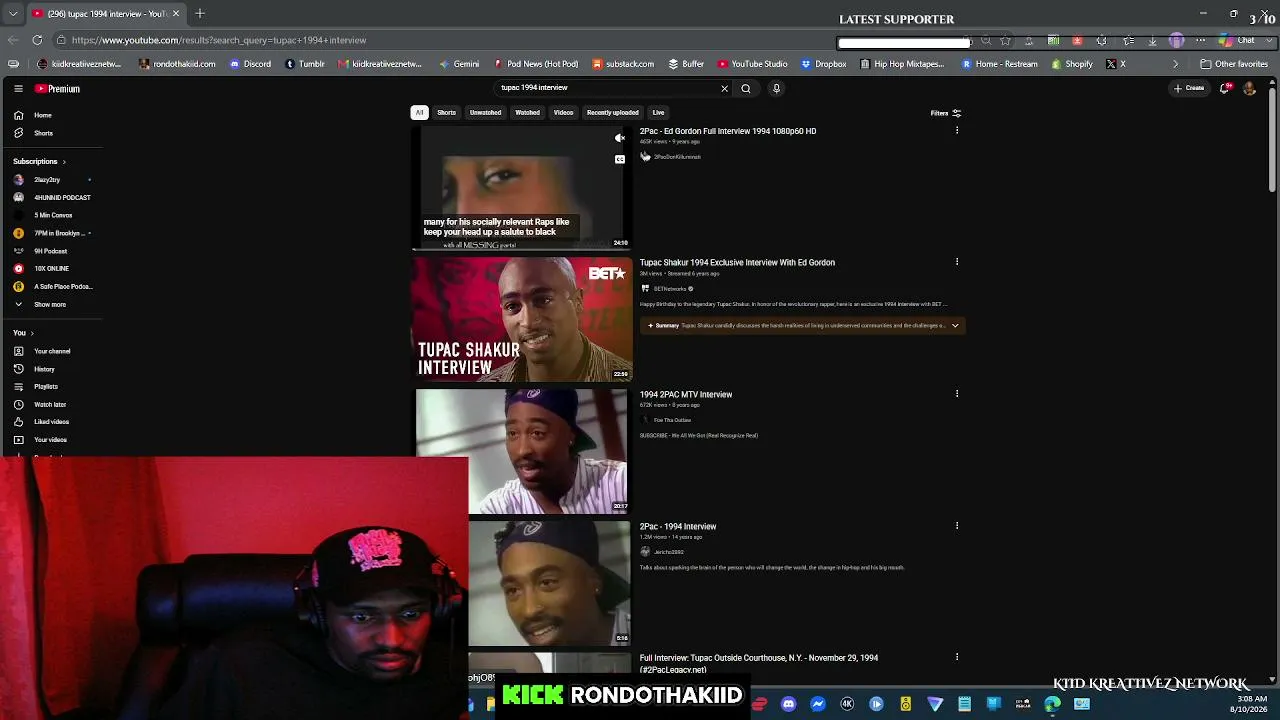Expand the You section

click(23, 333)
